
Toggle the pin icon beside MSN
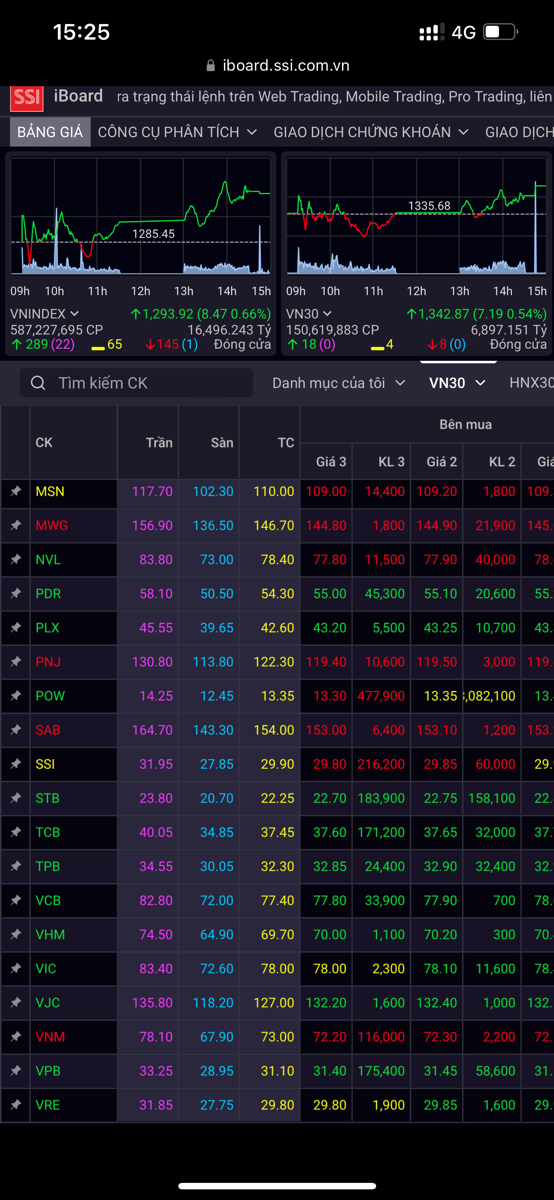(15, 492)
